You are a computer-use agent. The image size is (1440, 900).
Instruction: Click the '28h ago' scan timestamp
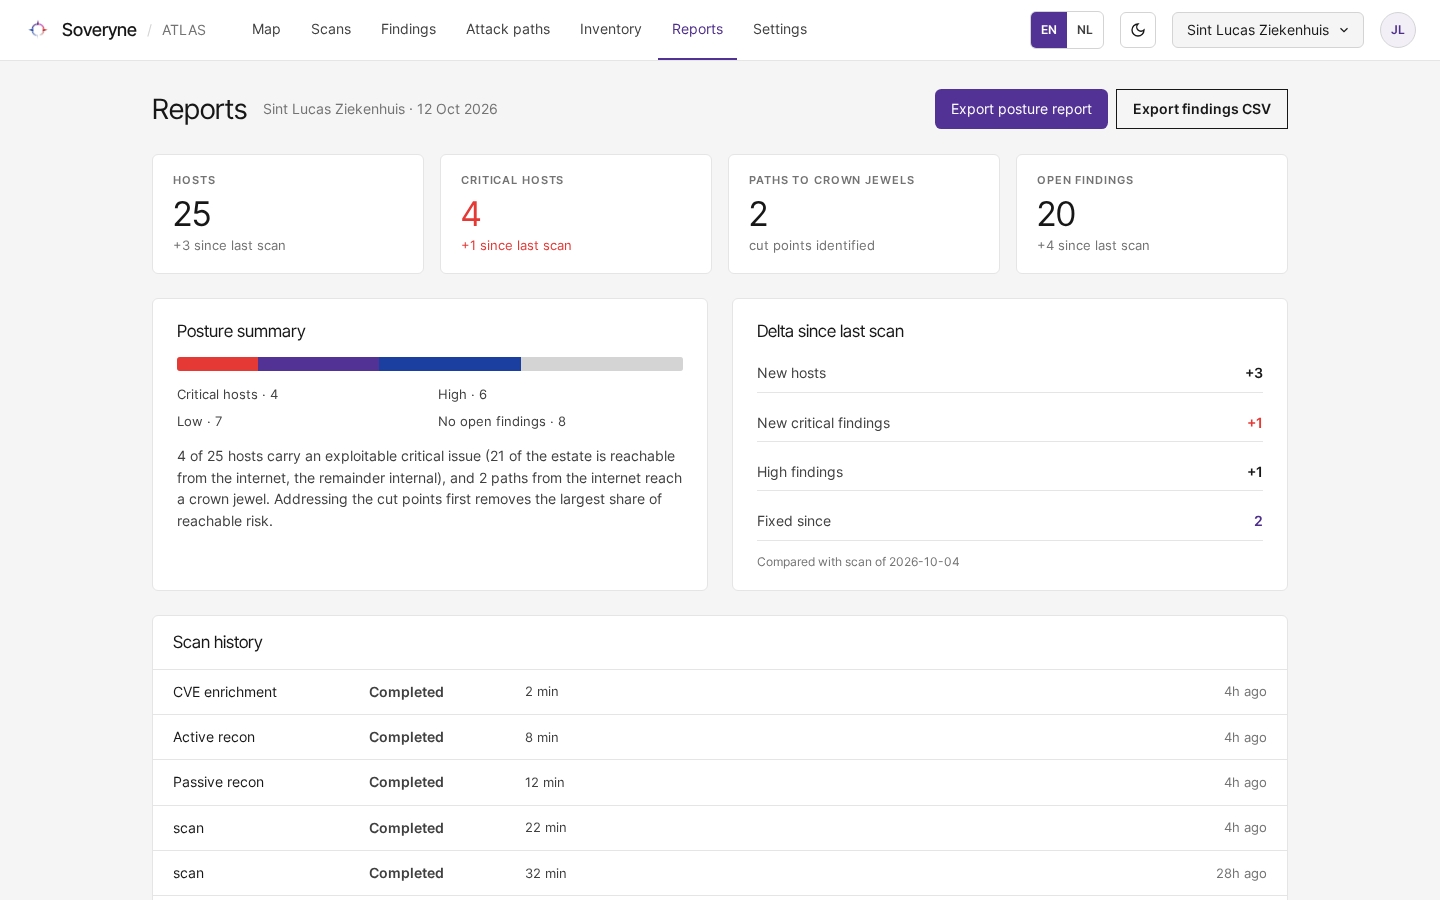tap(1241, 874)
